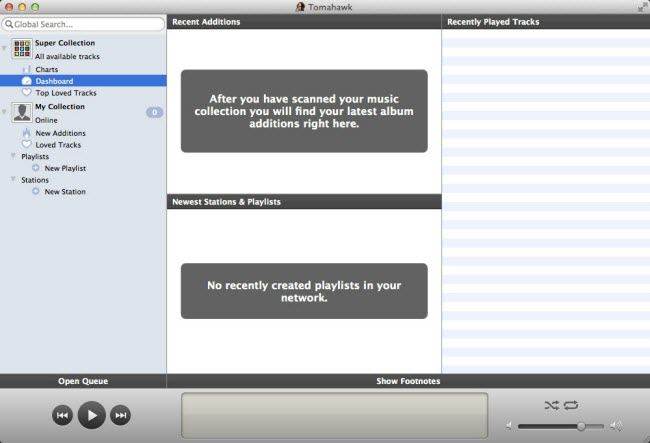Collapse the Stations group
The image size is (650, 443).
[13, 179]
